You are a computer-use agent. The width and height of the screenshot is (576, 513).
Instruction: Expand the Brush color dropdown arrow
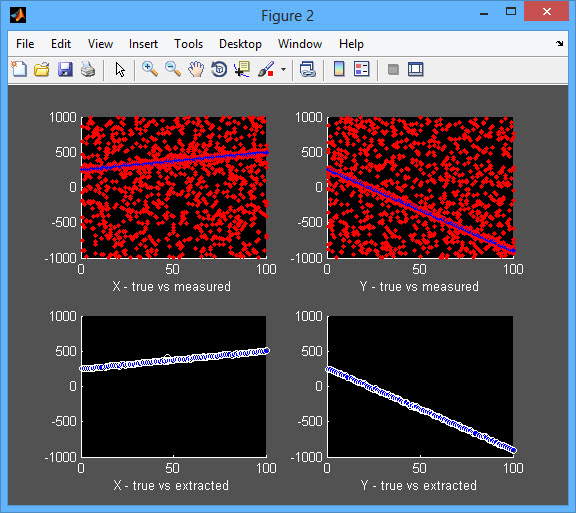pos(283,69)
